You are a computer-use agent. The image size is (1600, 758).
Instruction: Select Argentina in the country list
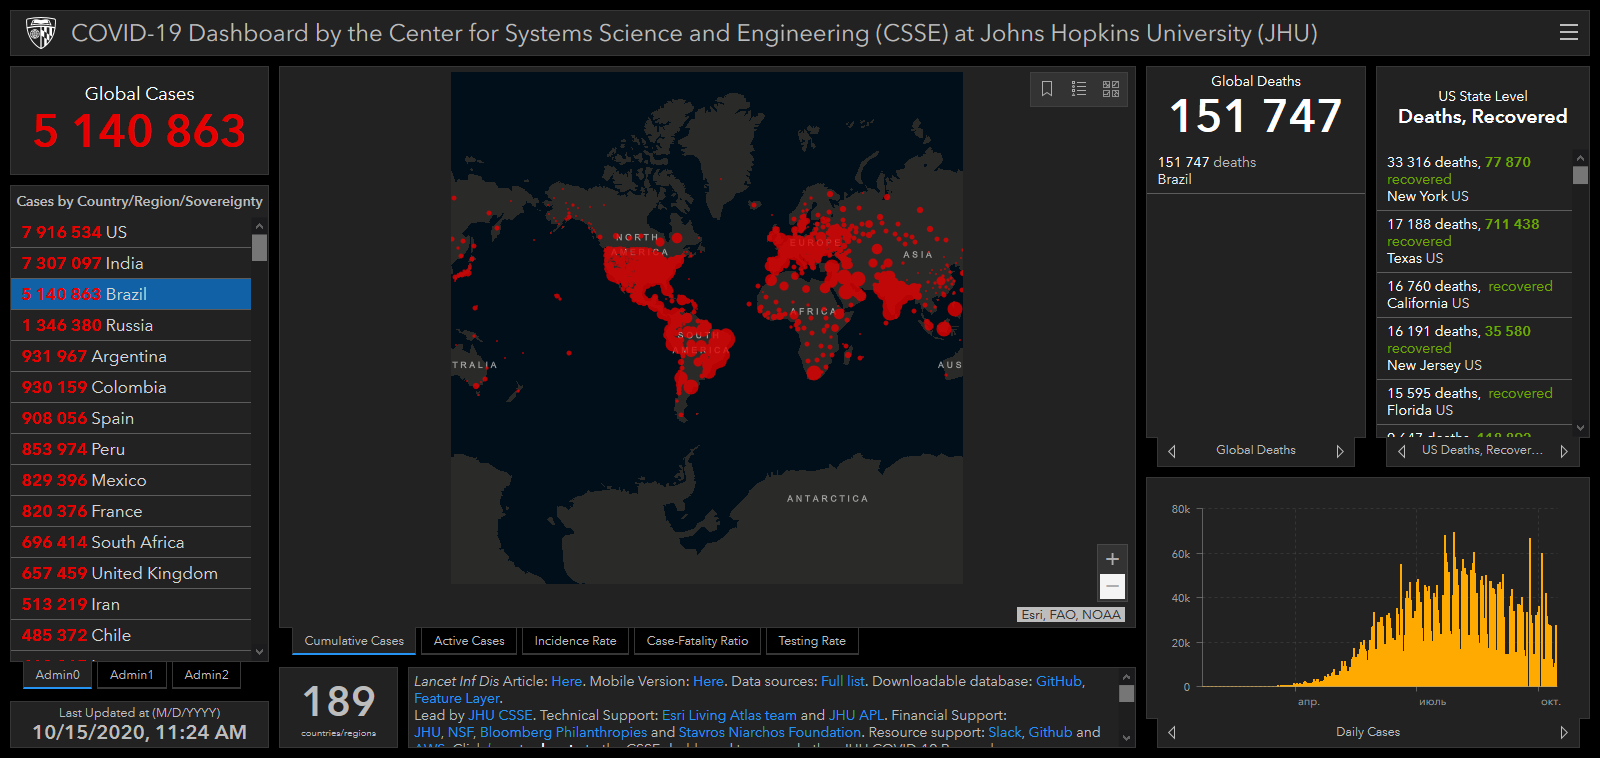click(x=131, y=356)
